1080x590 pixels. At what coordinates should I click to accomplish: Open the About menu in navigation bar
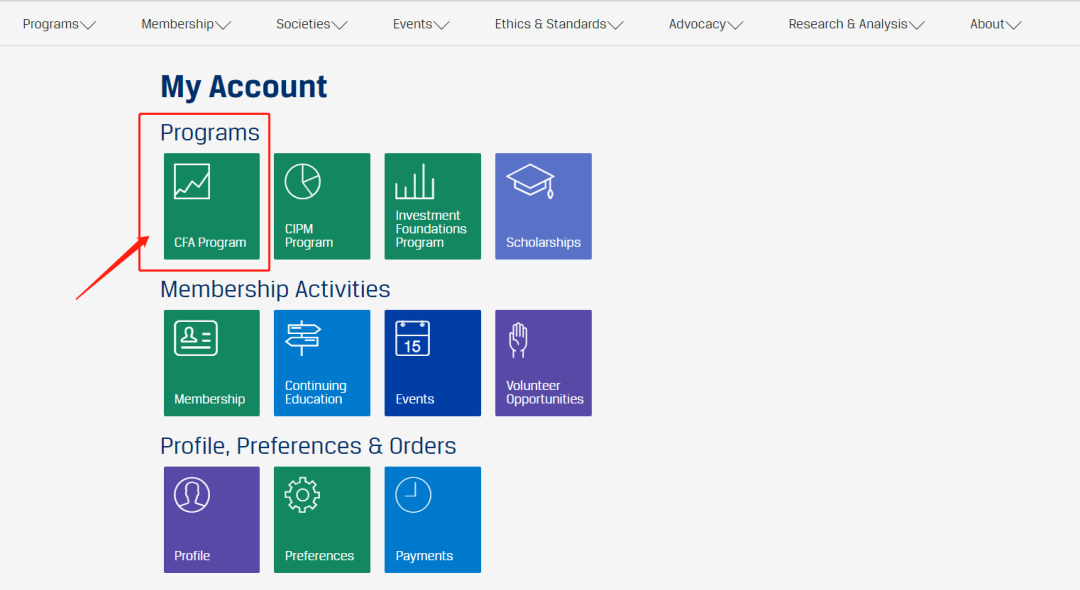(995, 24)
